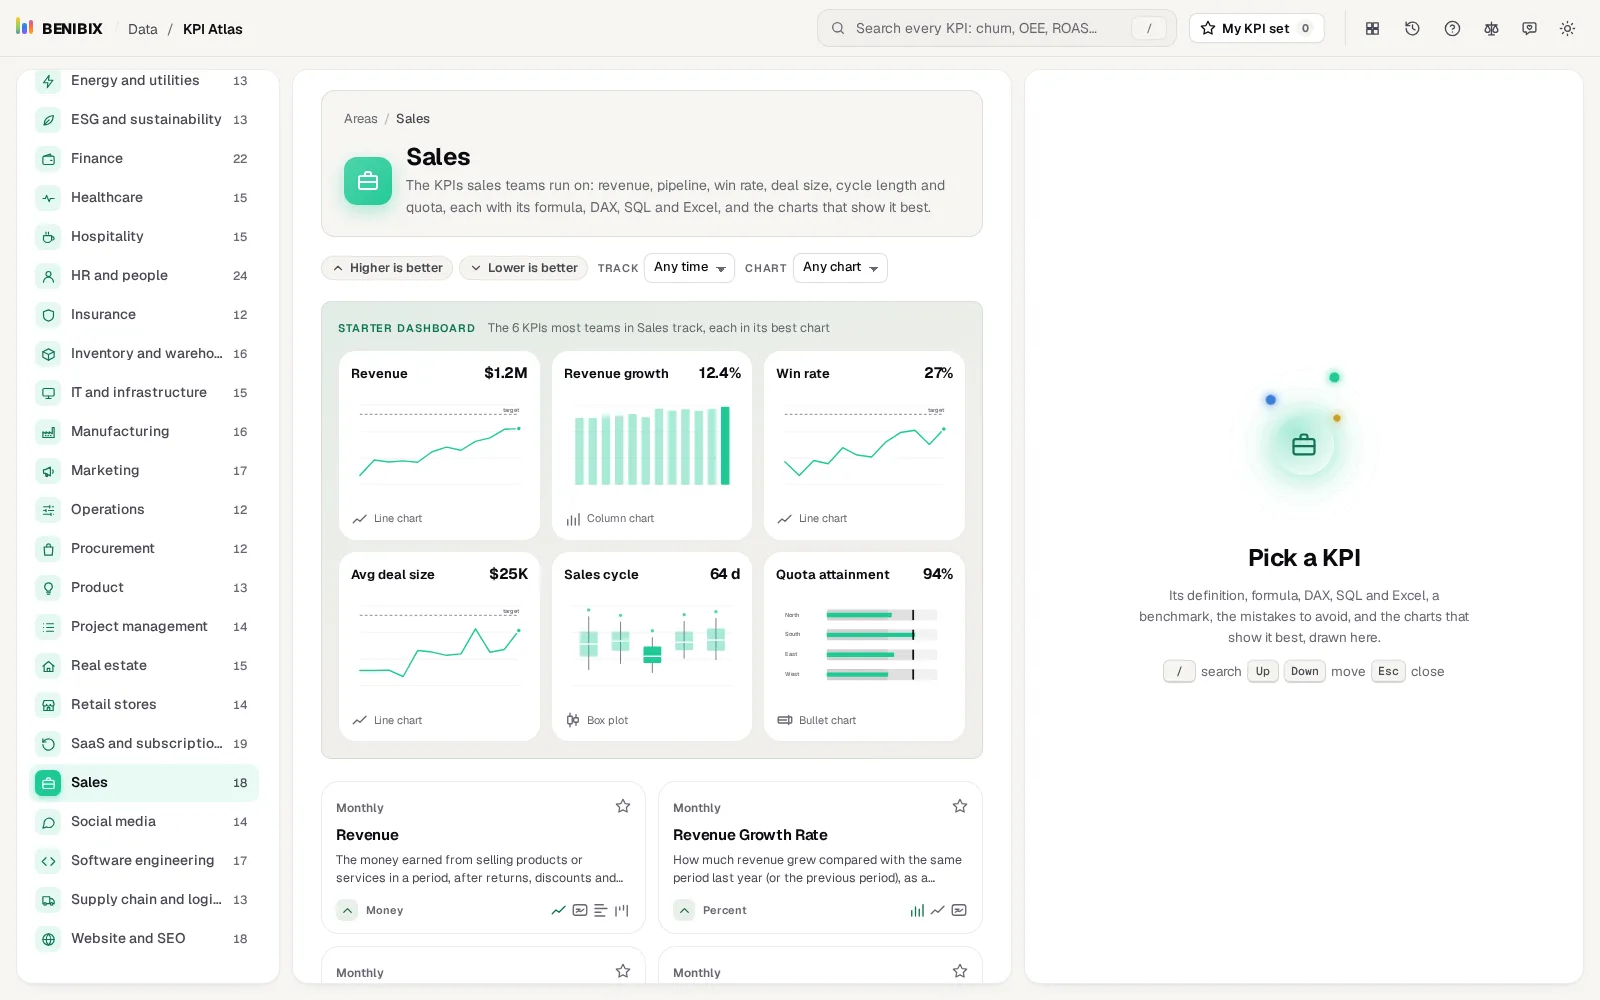Click the KPI Atlas breadcrumb
The width and height of the screenshot is (1600, 1000).
tap(213, 29)
